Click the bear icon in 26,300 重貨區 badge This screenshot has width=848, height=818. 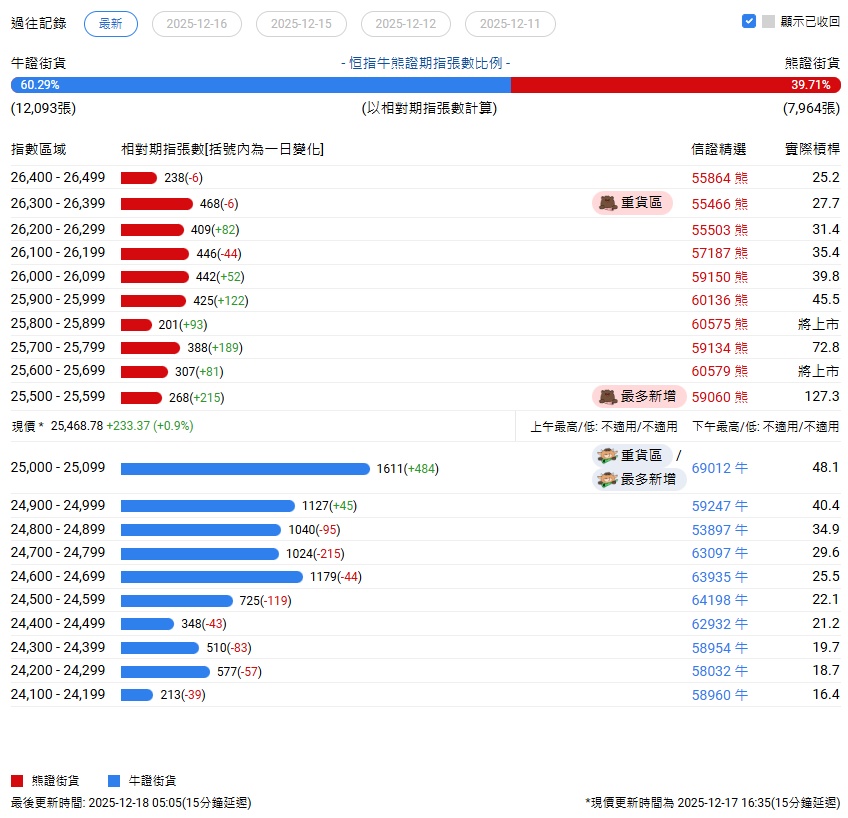pyautogui.click(x=608, y=203)
